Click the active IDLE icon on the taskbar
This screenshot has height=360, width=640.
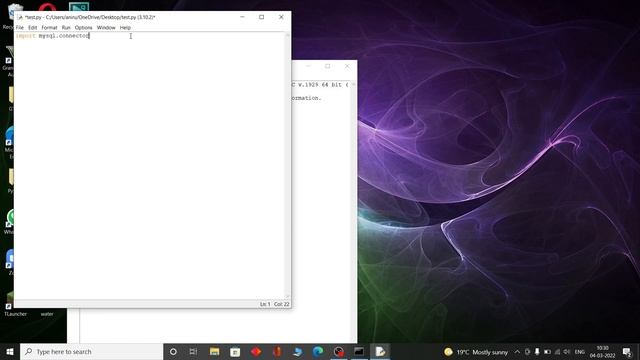(380, 351)
